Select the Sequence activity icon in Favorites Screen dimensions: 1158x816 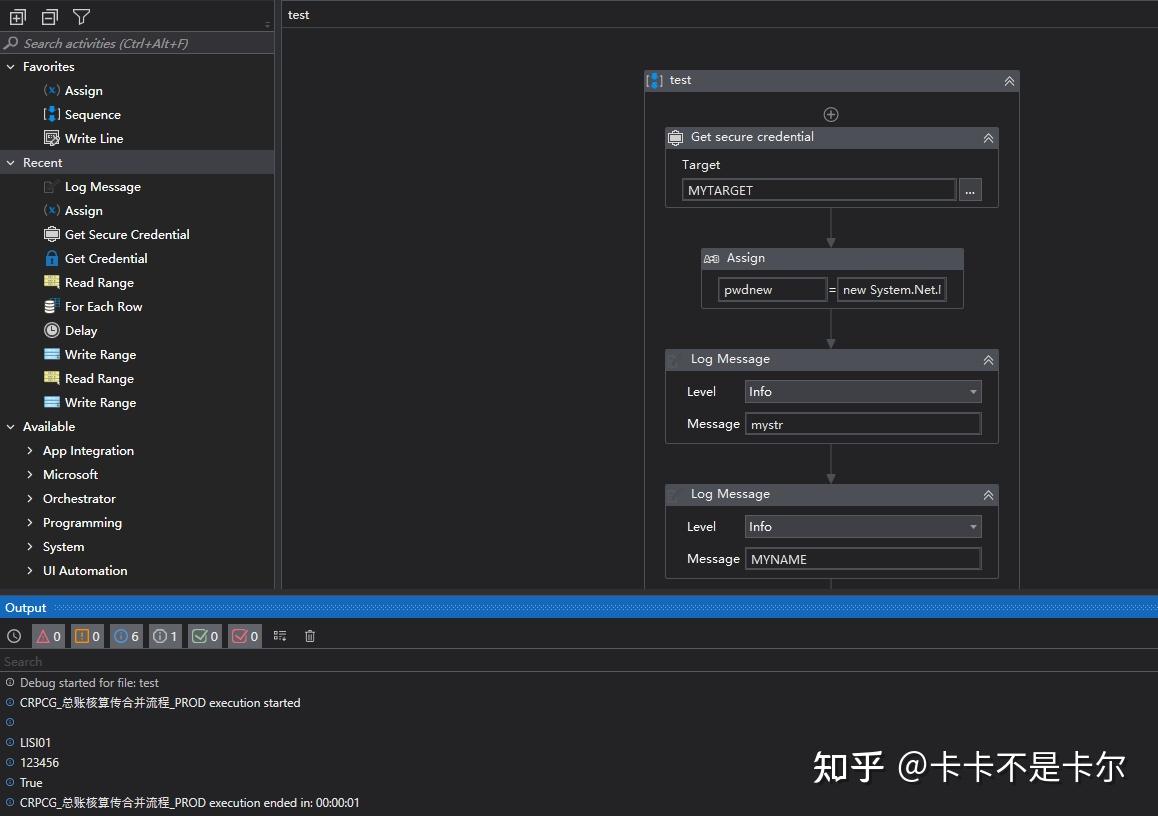click(x=52, y=114)
